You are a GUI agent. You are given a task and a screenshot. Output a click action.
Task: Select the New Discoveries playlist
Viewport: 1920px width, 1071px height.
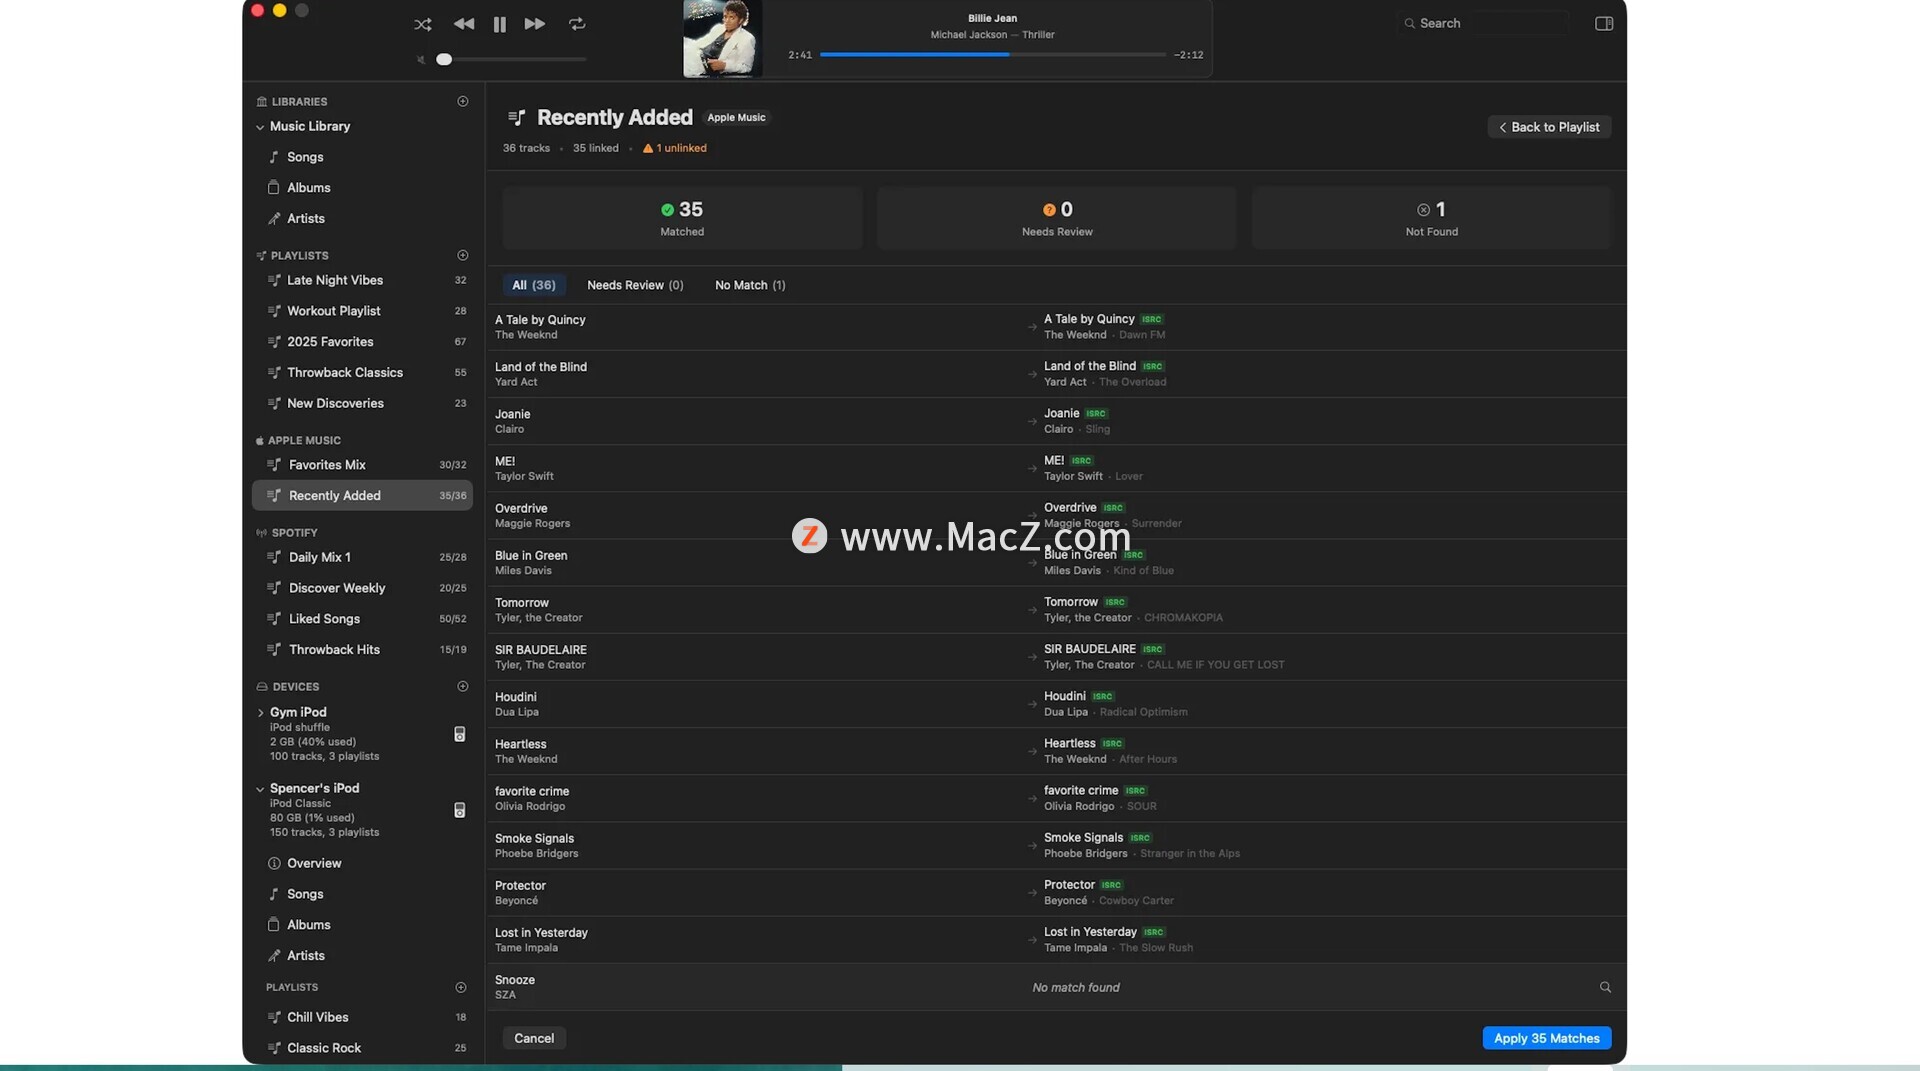[x=362, y=404]
